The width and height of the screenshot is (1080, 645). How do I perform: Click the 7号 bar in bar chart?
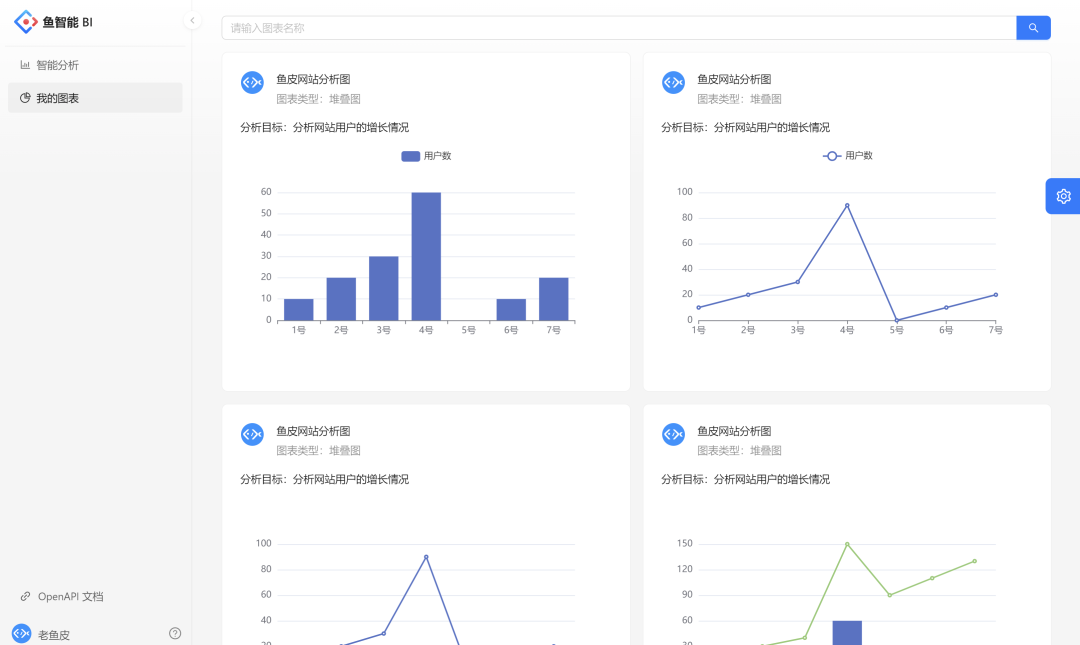(x=553, y=299)
